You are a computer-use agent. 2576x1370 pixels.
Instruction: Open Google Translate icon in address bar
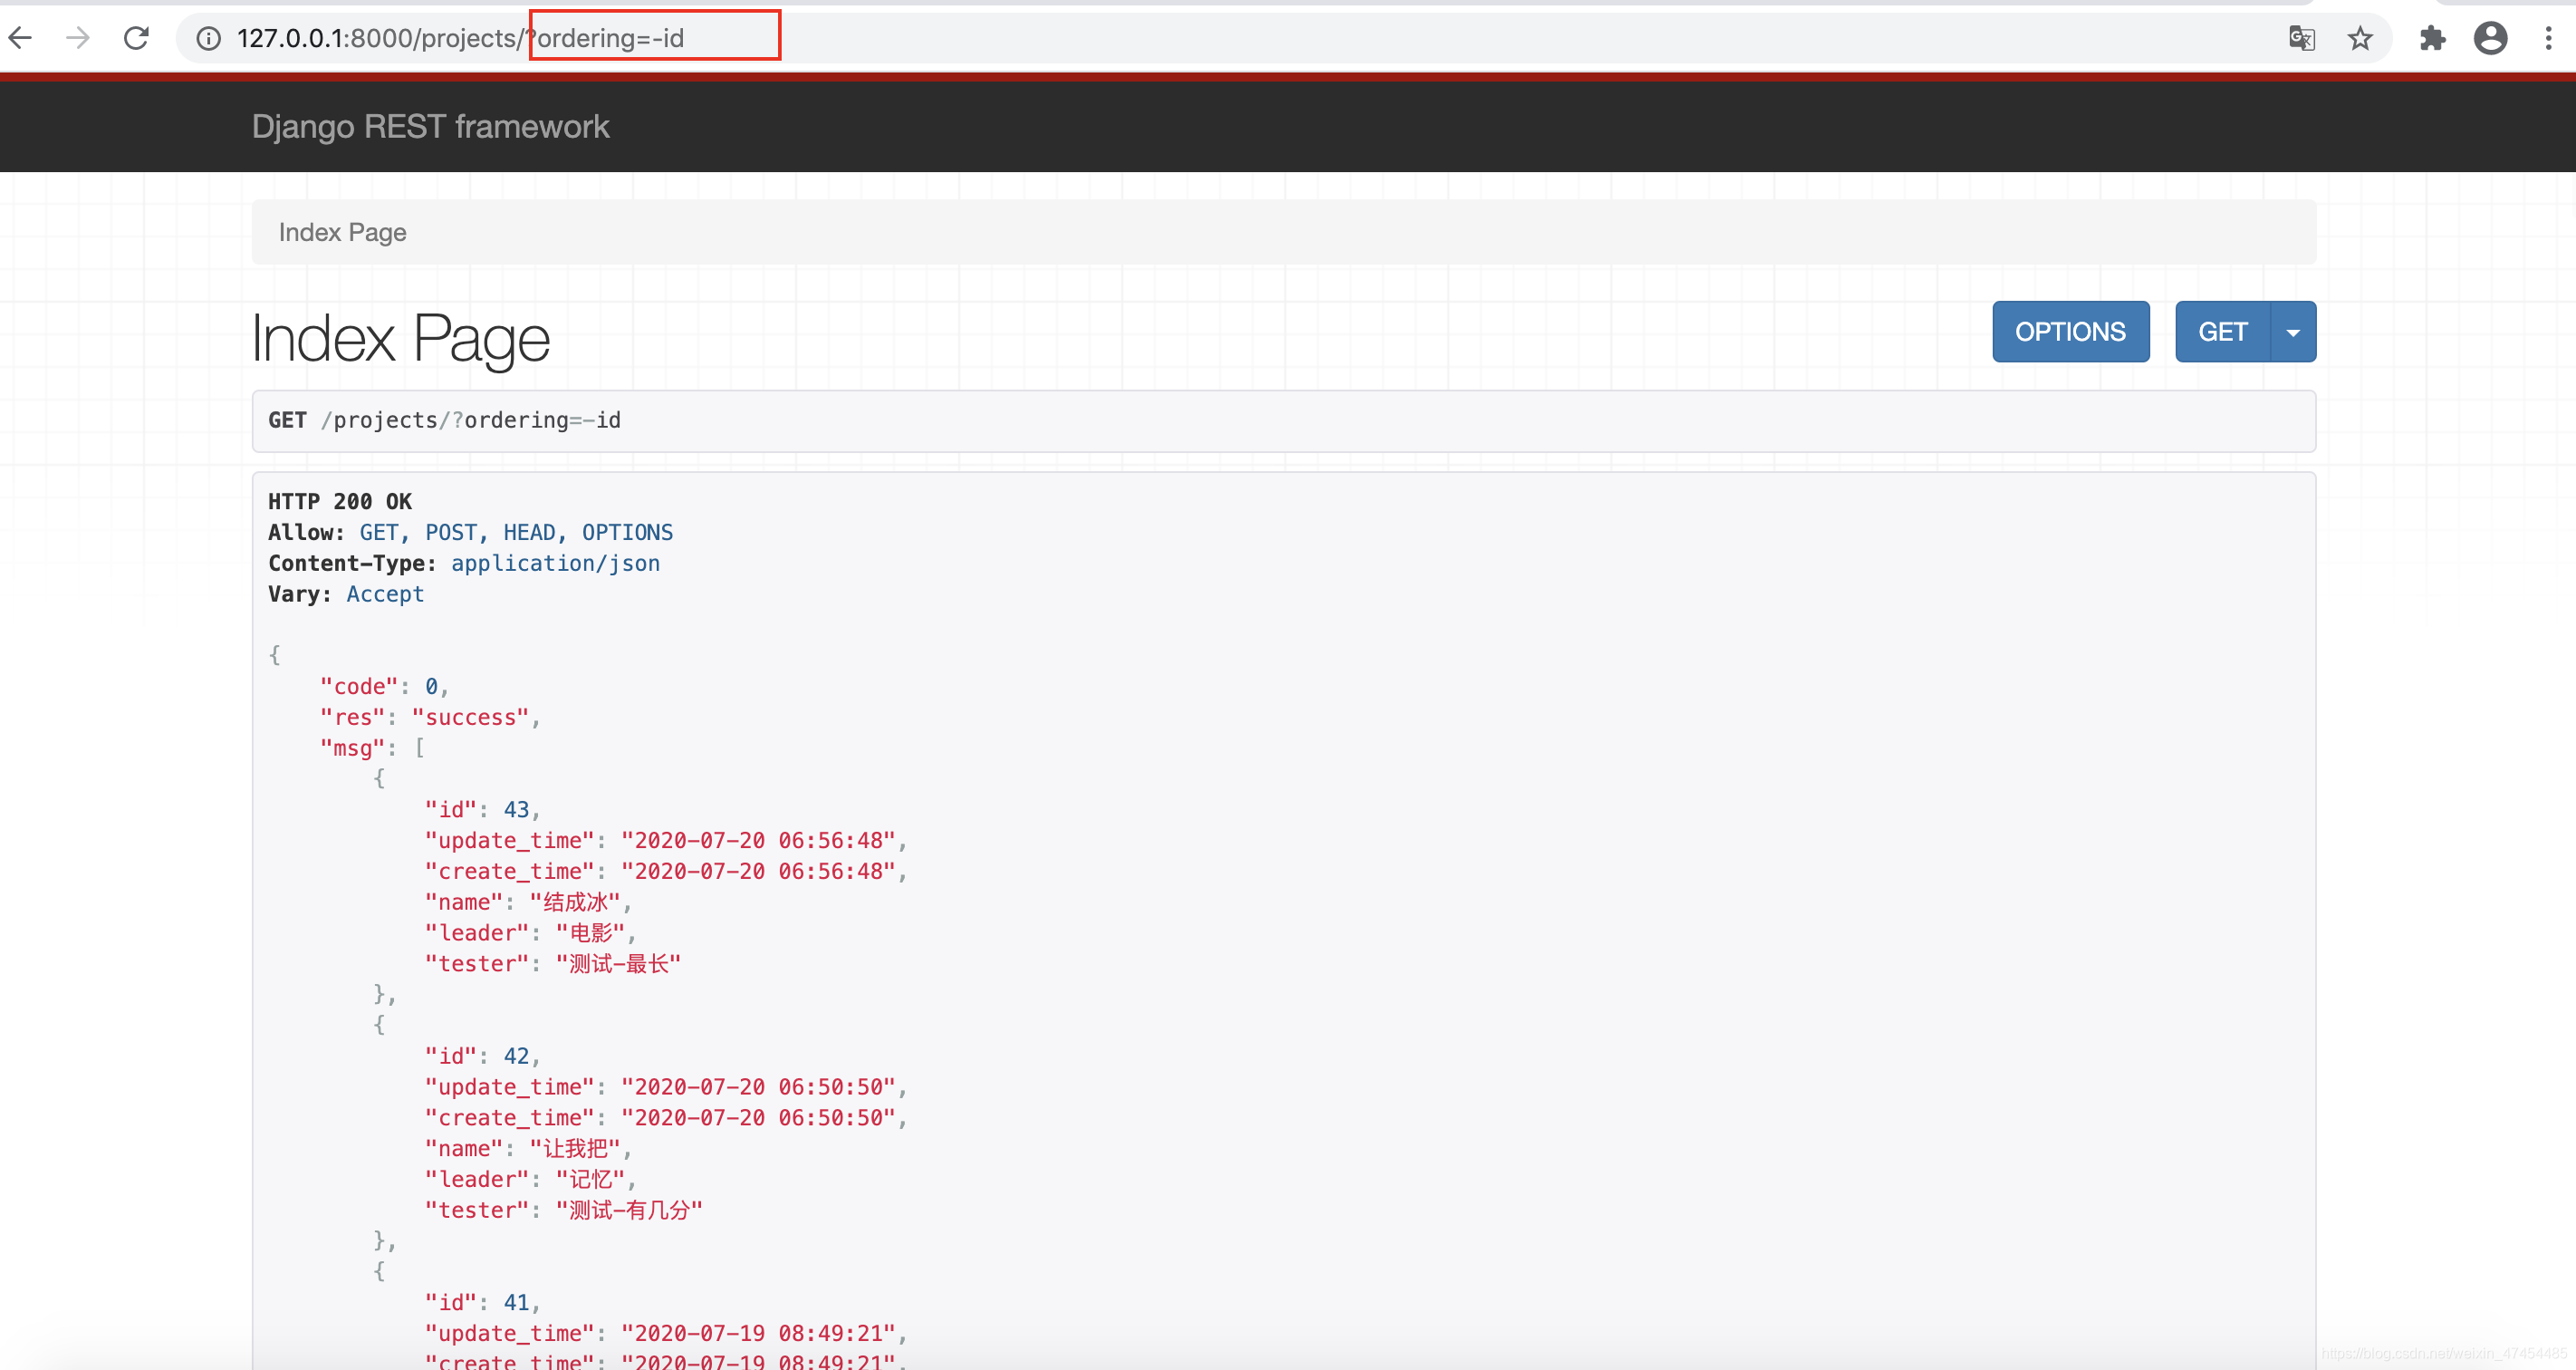pyautogui.click(x=2301, y=38)
